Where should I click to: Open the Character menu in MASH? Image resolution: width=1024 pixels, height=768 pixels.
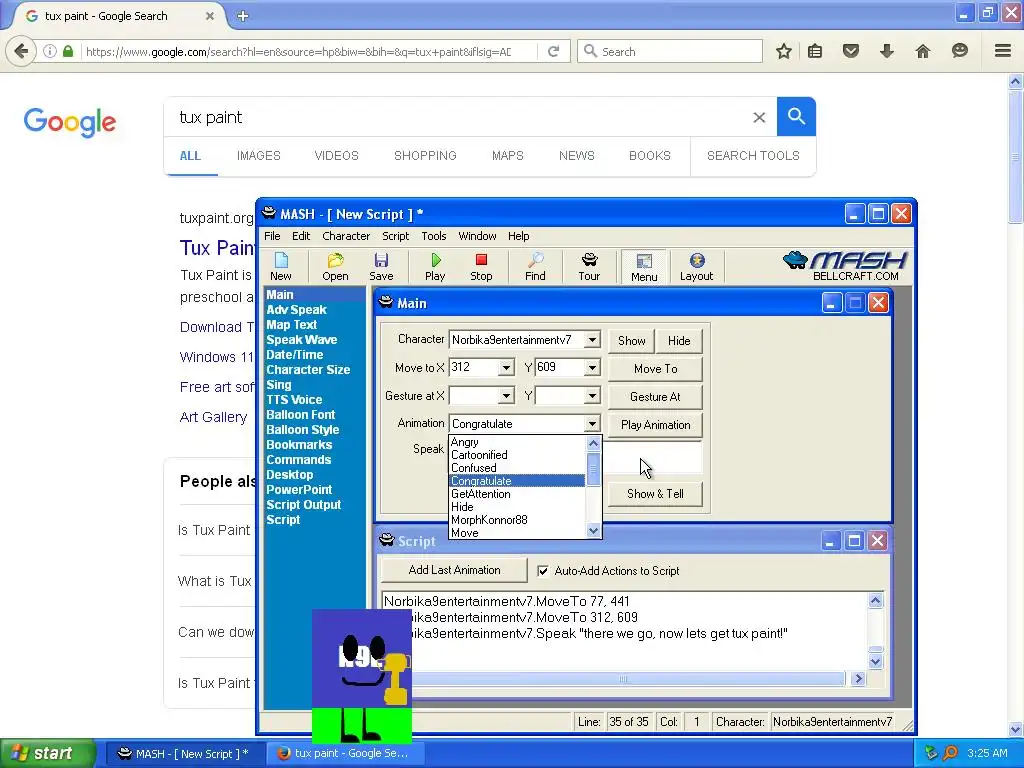point(346,236)
